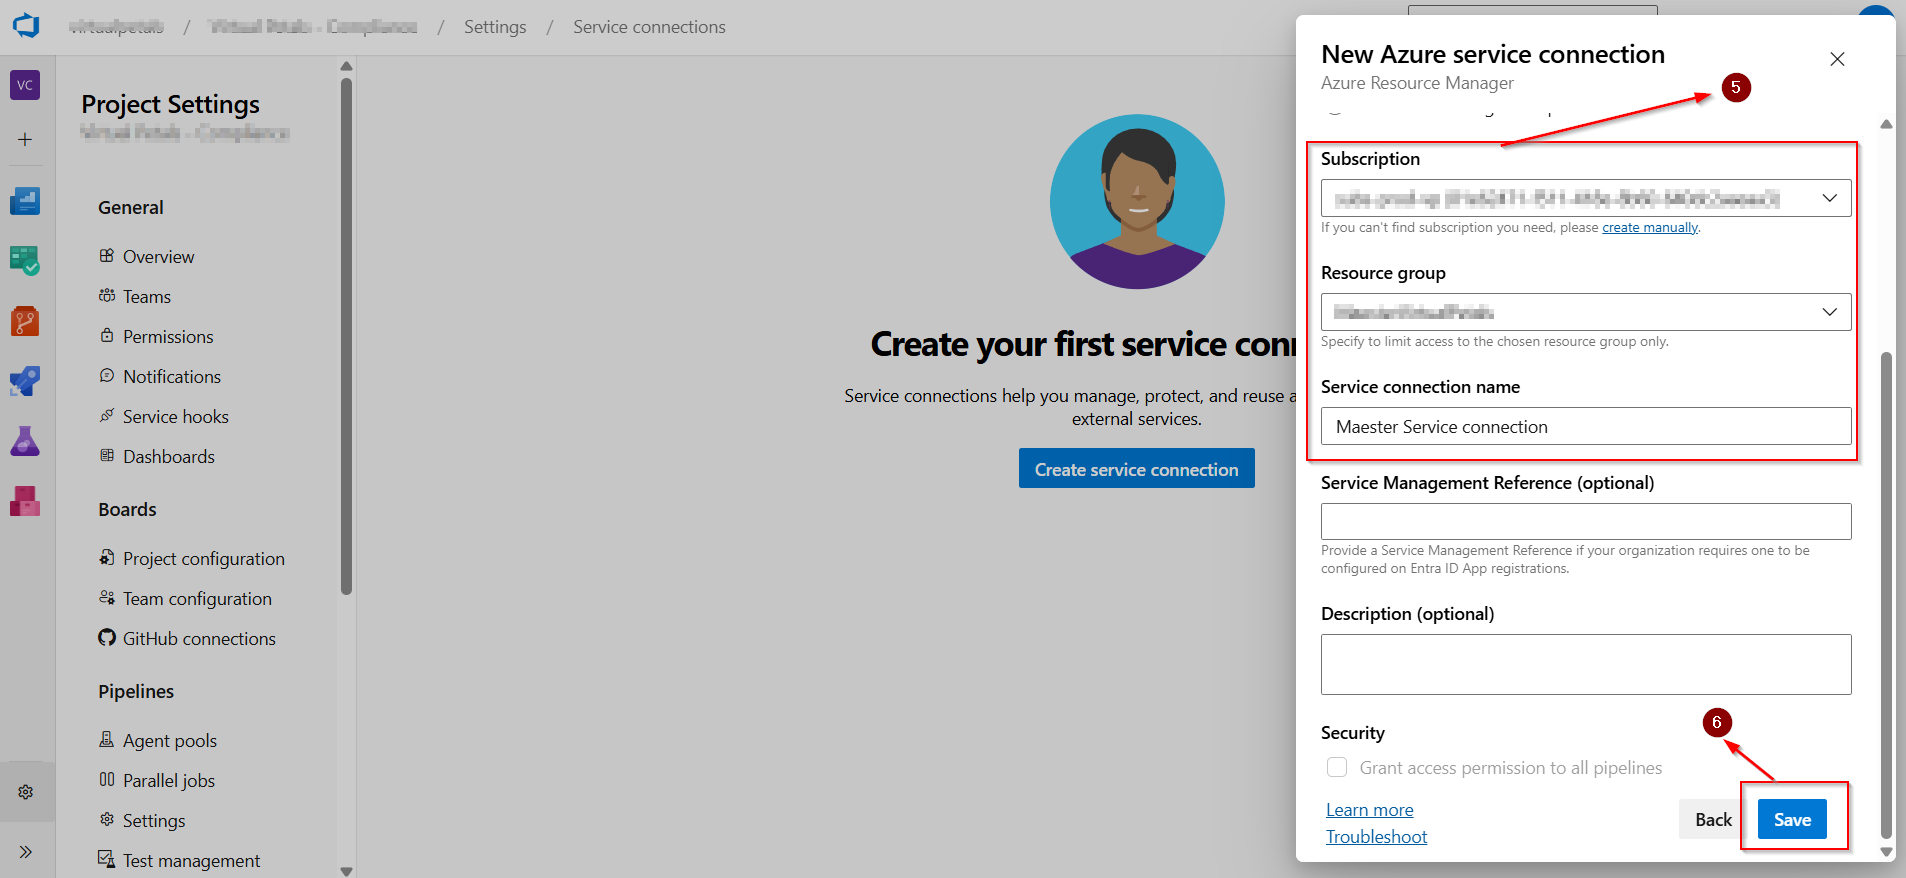Image resolution: width=1906 pixels, height=878 pixels.
Task: Open Project configuration under Boards
Action: point(204,559)
